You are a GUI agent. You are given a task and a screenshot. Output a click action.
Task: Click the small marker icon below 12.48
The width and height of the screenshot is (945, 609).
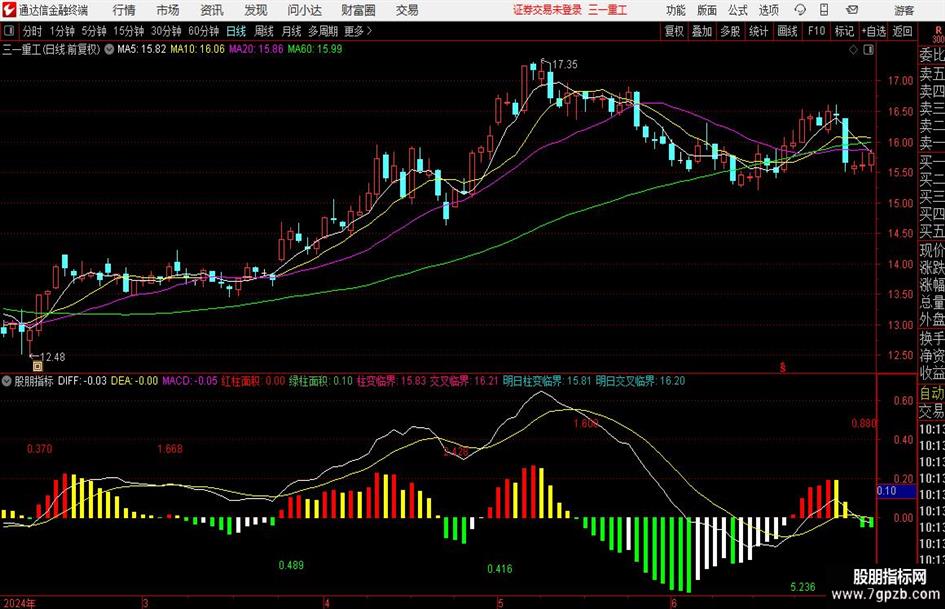[37, 365]
